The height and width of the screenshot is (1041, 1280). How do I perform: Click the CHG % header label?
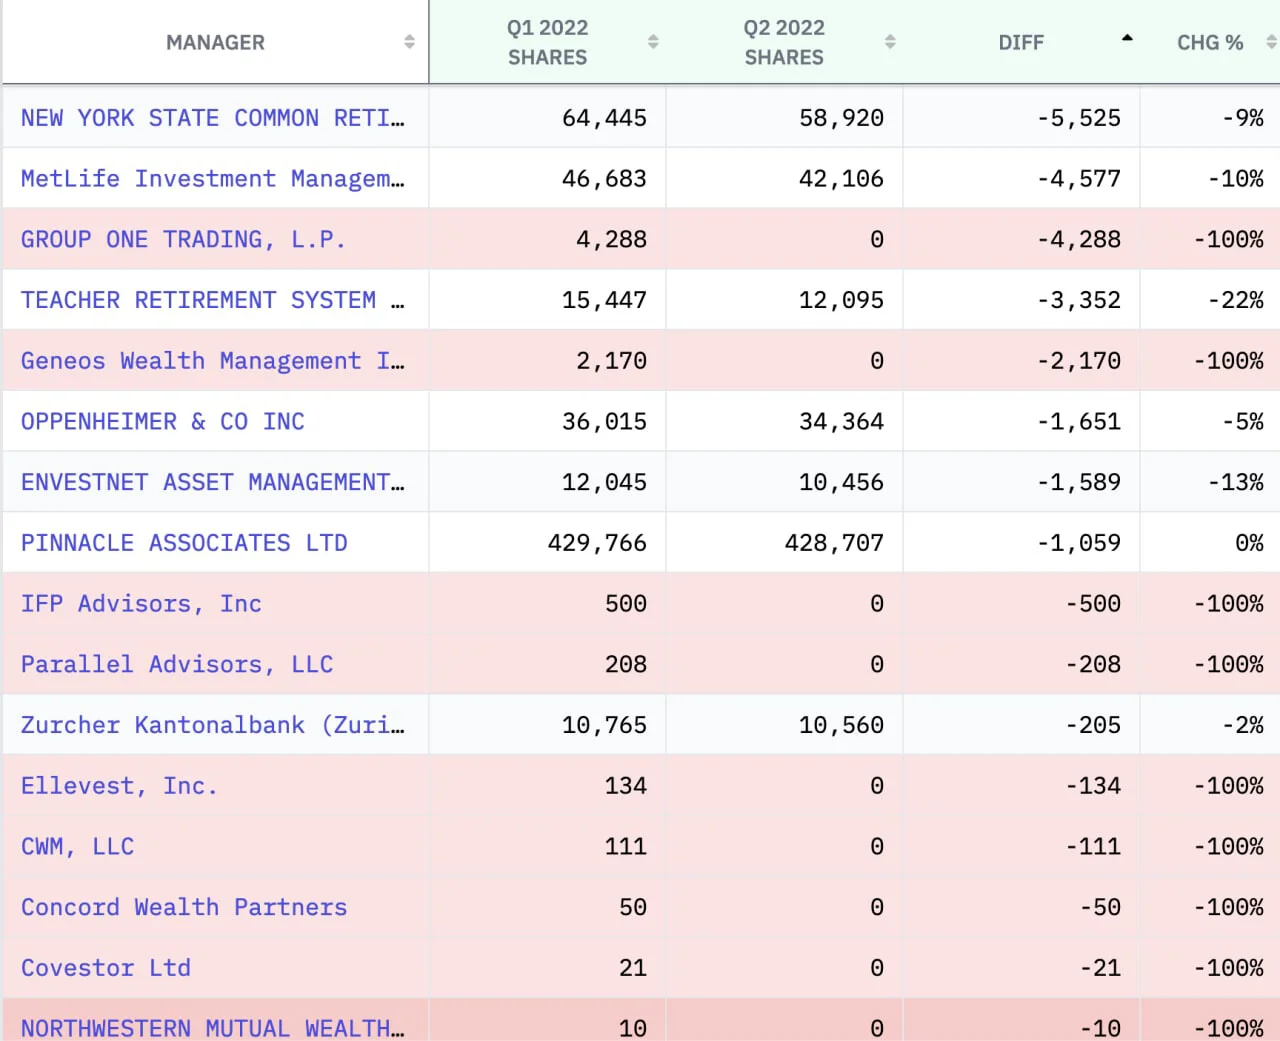point(1210,42)
